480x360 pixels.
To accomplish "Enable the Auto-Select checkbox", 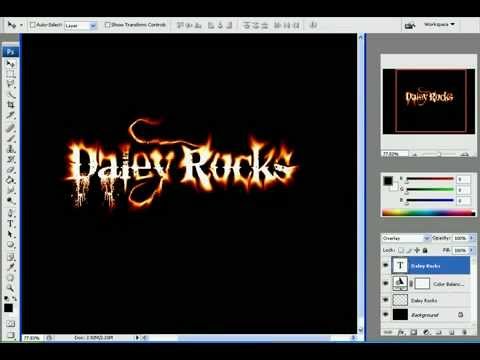I will click(33, 25).
